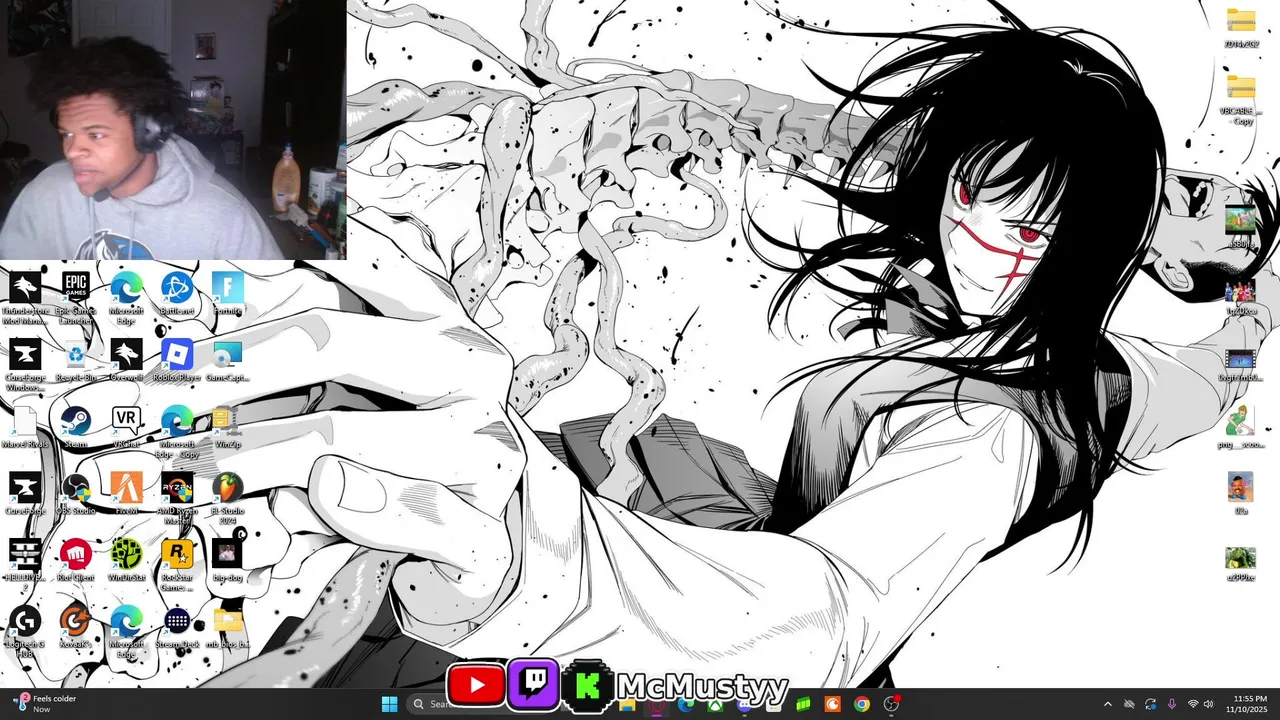Select the VBCABLE Copy folder on desktop
This screenshot has height=720, width=1280.
click(x=1241, y=99)
